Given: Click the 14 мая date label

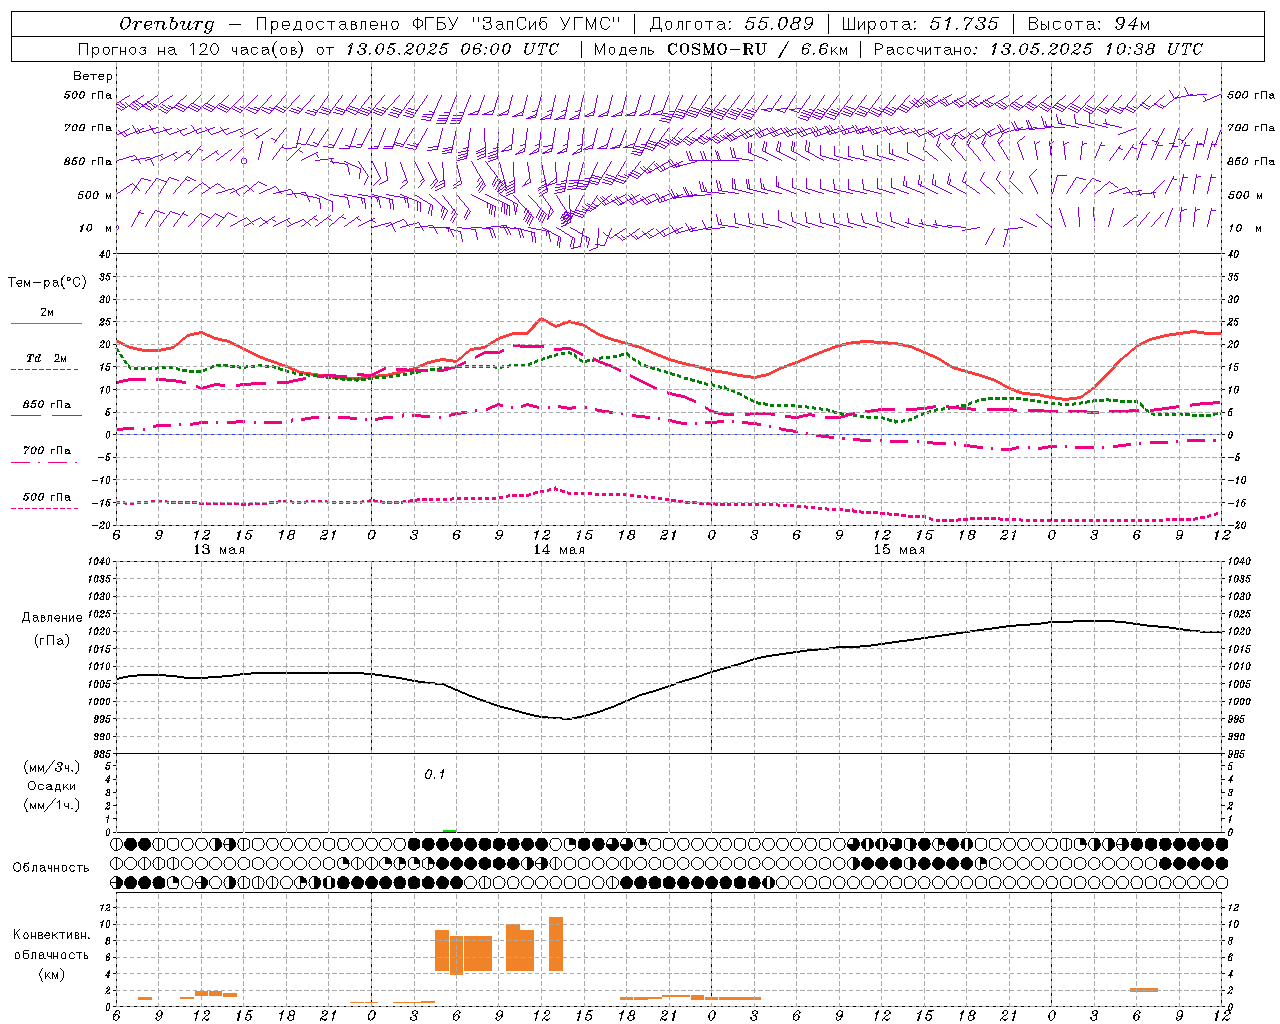Looking at the screenshot, I should coord(559,550).
